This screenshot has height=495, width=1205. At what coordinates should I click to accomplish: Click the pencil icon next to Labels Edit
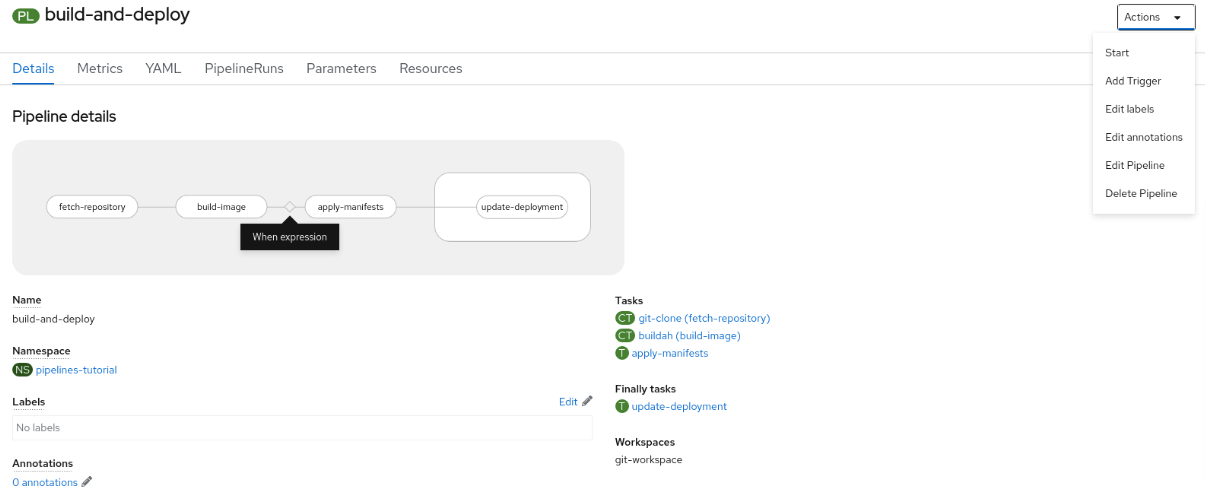click(x=587, y=402)
